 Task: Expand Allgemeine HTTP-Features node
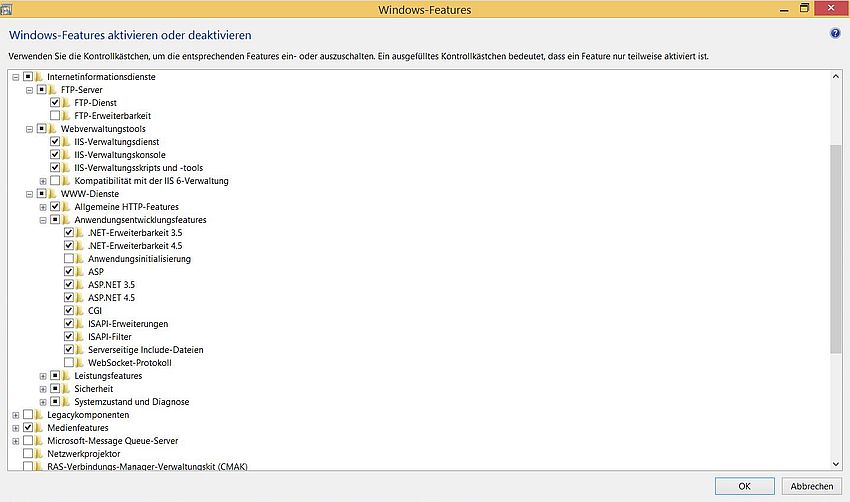(43, 207)
